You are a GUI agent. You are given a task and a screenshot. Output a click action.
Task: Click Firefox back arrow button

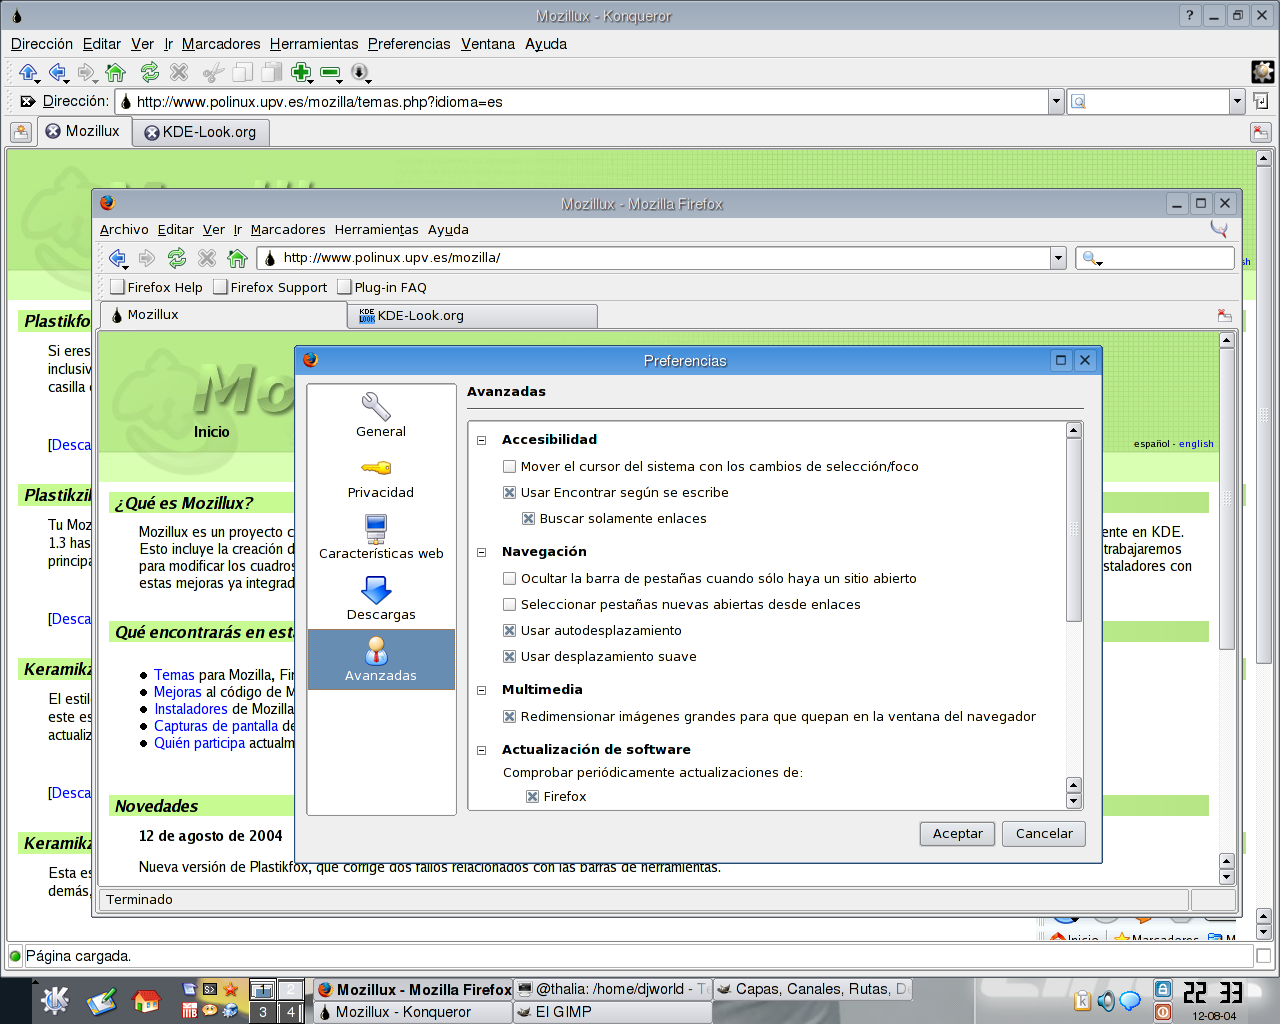[x=118, y=258]
